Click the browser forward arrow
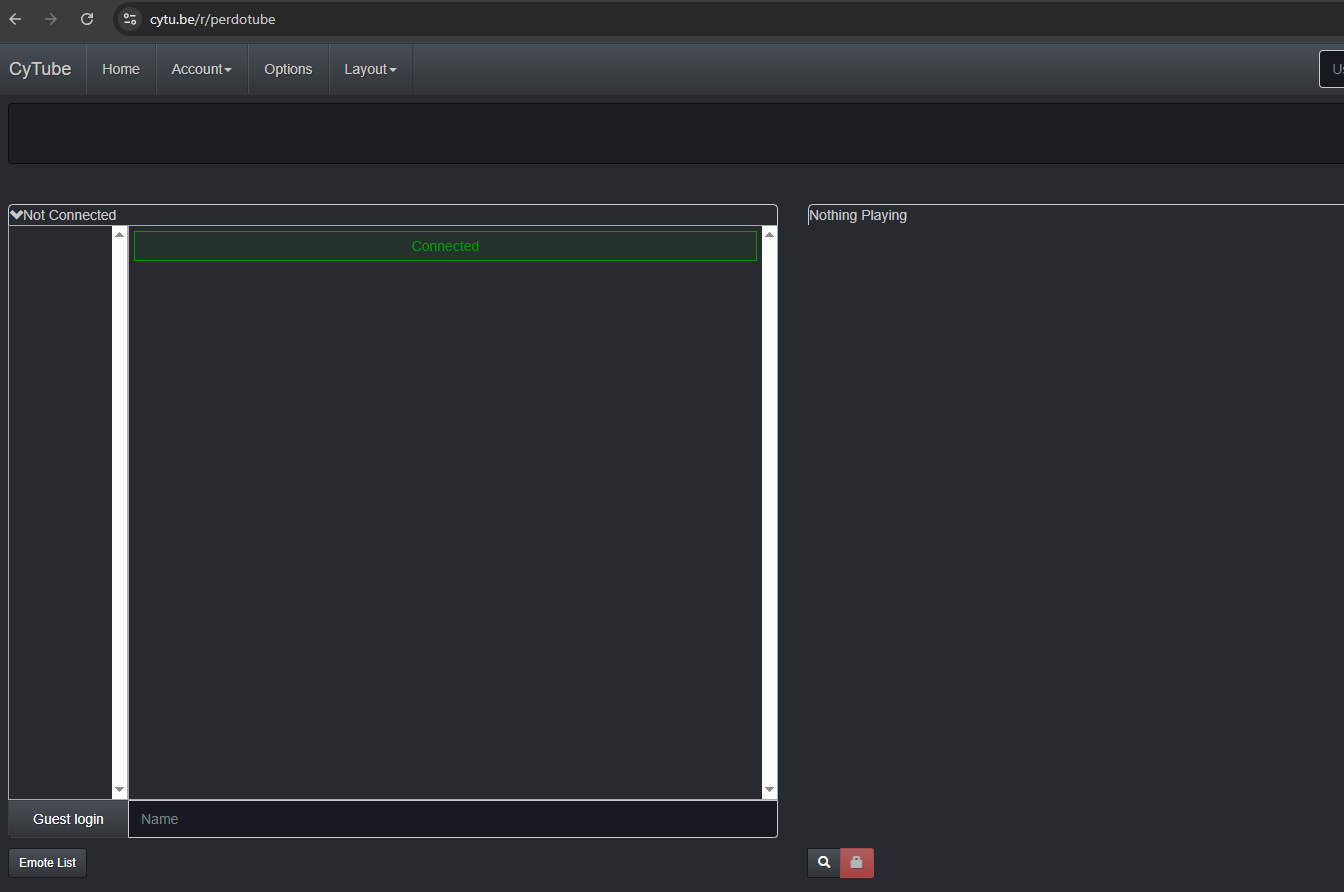The image size is (1344, 892). click(x=51, y=19)
